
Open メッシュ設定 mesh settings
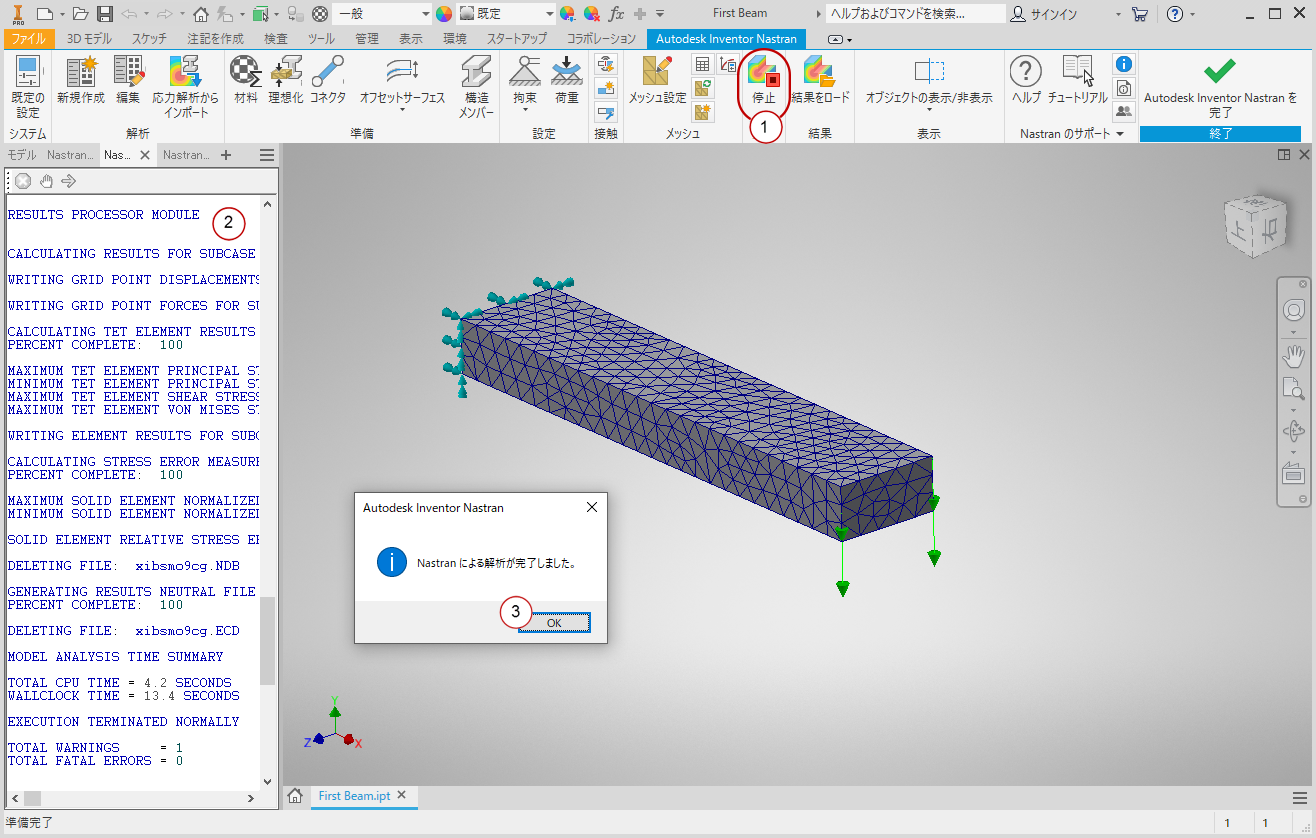coord(657,72)
